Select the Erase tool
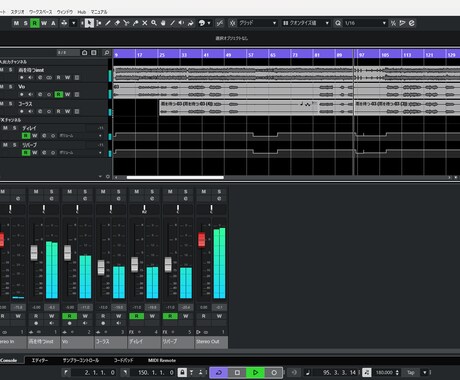Screen dimensions: 460x380 pos(117,23)
